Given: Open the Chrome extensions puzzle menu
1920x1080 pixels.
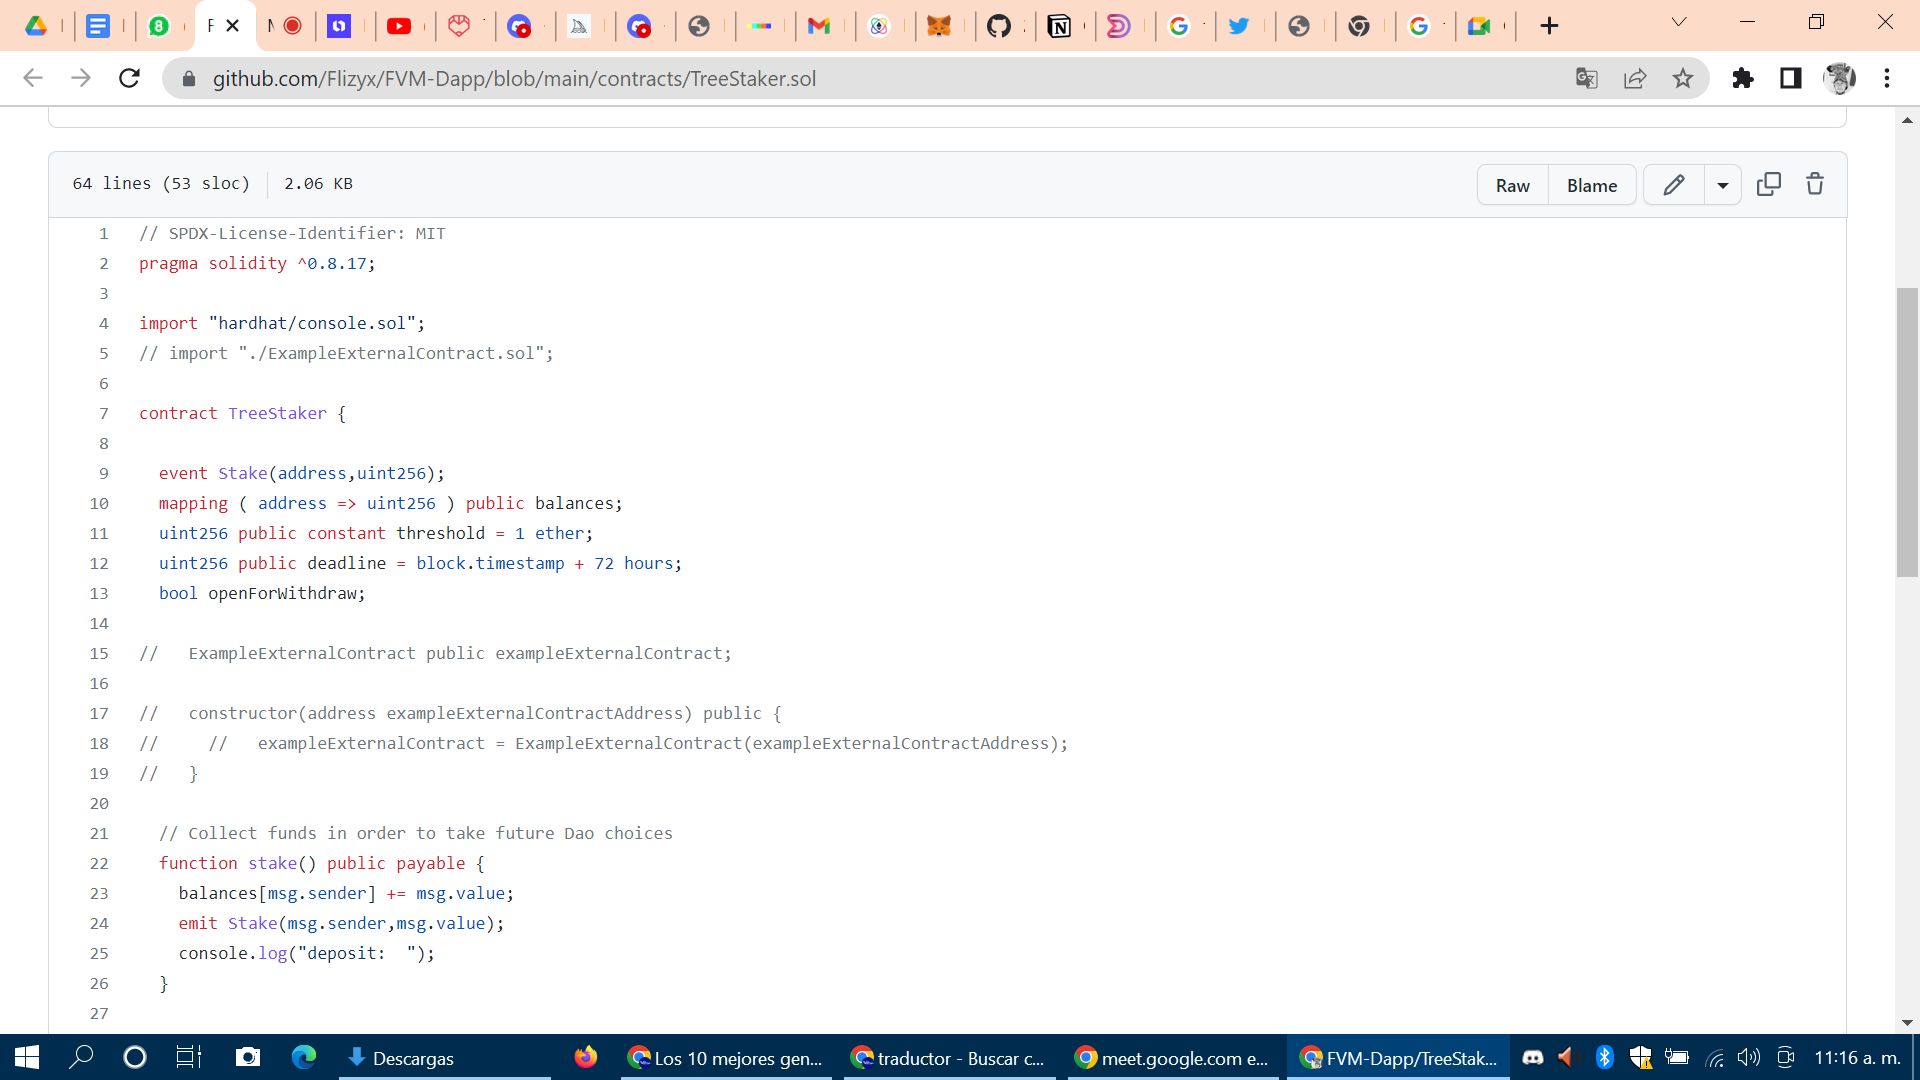Looking at the screenshot, I should 1743,78.
